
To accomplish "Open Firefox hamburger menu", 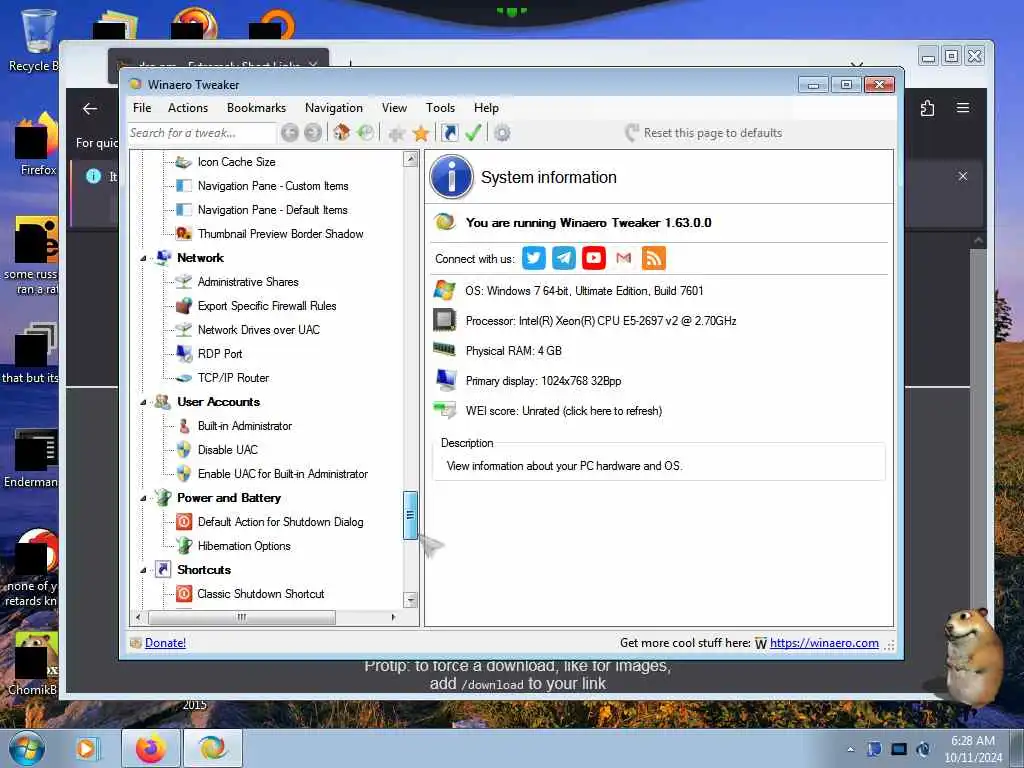I will (963, 108).
